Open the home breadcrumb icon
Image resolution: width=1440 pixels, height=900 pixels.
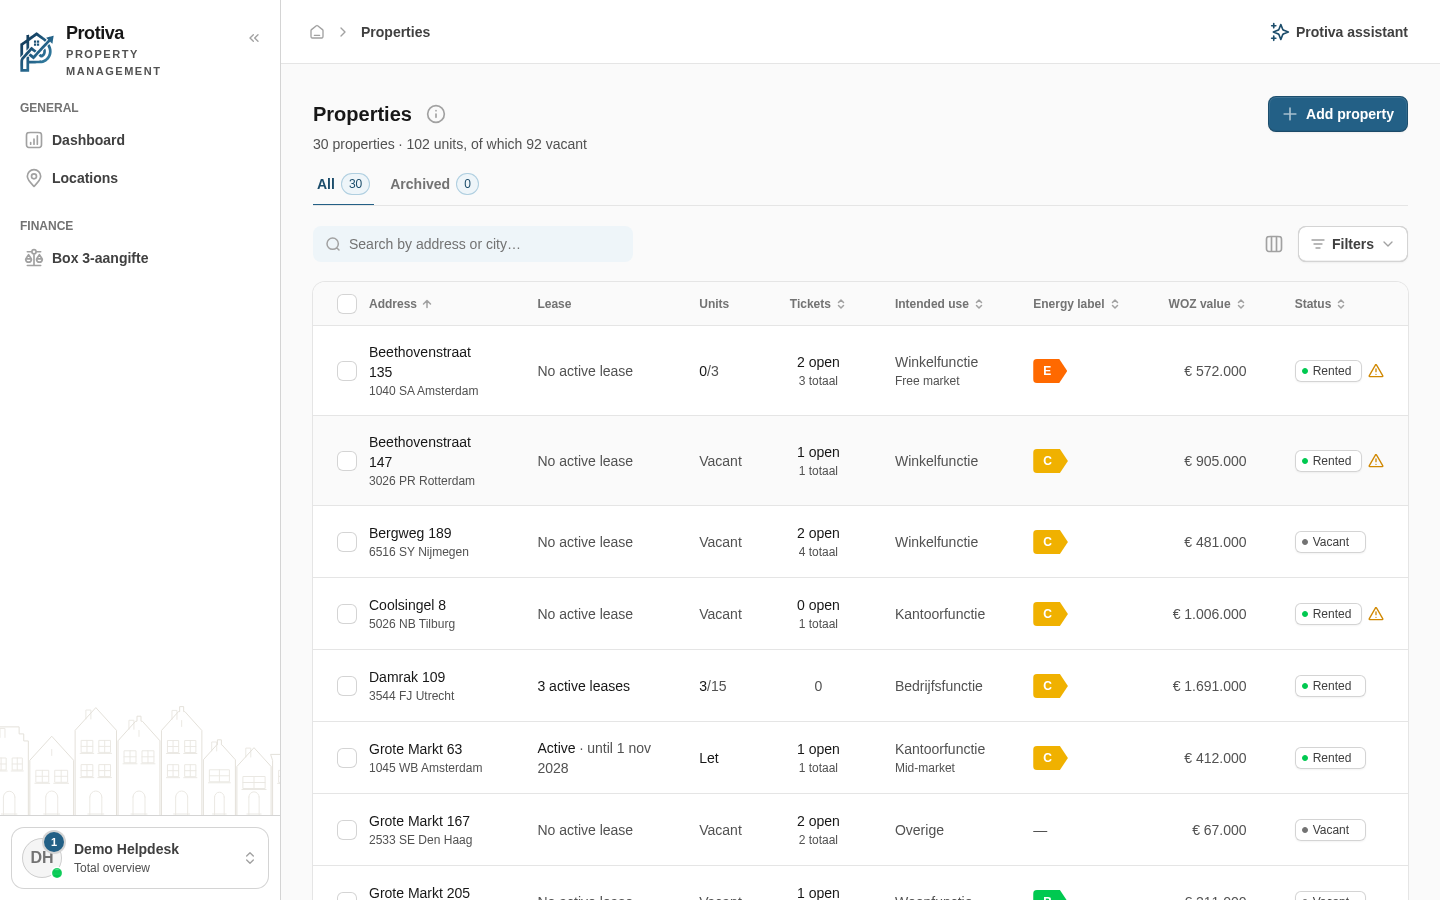317,32
